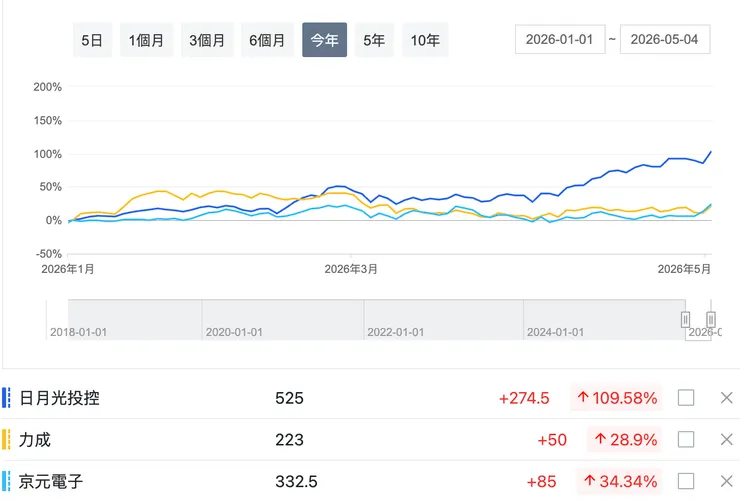The width and height of the screenshot is (740, 500).
Task: Tick the checkbox for 日月光投控
Action: click(x=686, y=398)
